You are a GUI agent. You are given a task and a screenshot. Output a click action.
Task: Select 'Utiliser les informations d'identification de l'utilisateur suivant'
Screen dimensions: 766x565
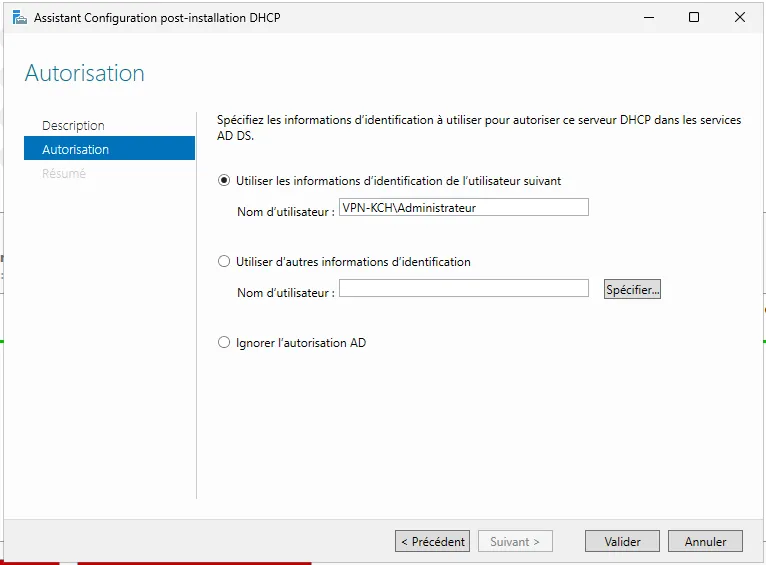point(224,181)
